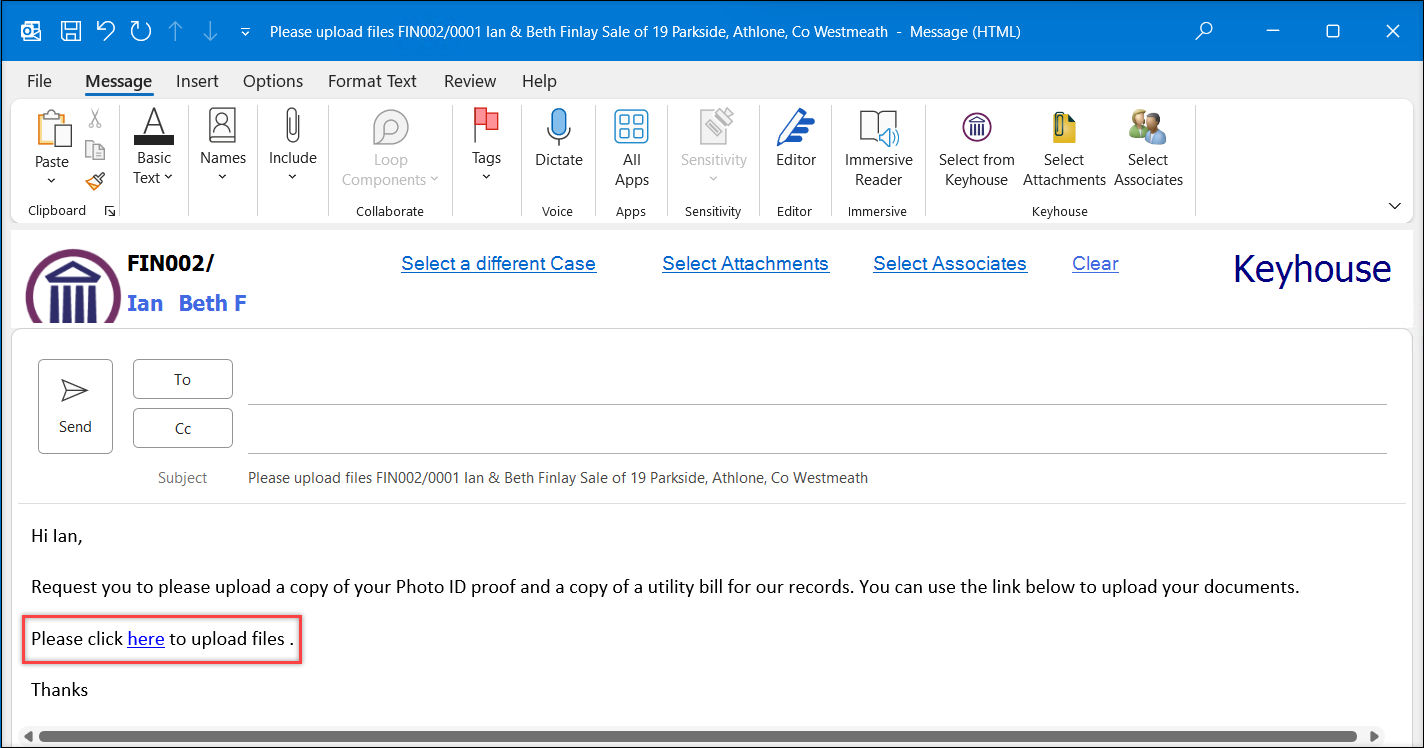Click the Format Painter brush icon
Screen dimensions: 1424x748
click(95, 181)
